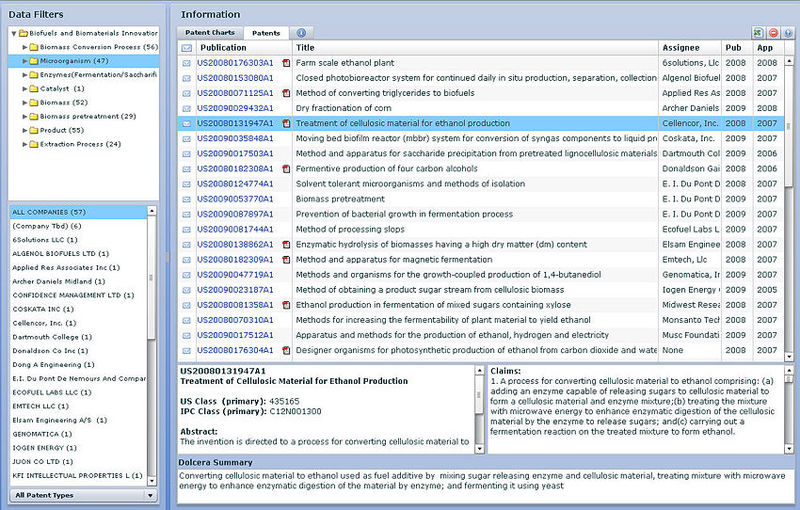Screen dimensions: 800x510
Task: Switch to the Patent Charts tab
Action: (210, 33)
